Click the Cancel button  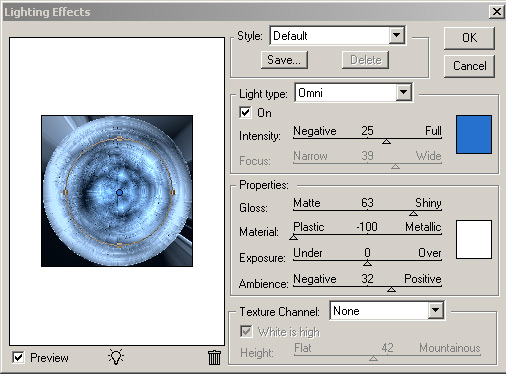(469, 66)
